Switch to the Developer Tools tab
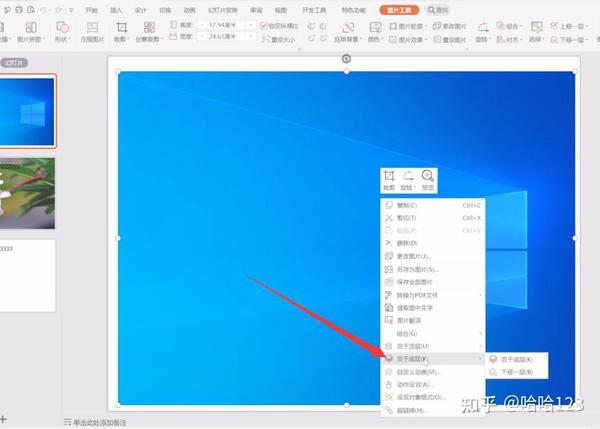The width and height of the screenshot is (600, 429). coord(314,10)
